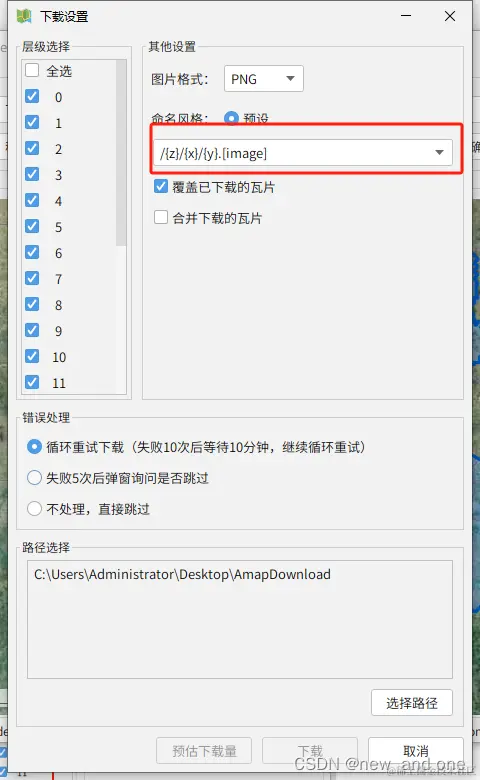Screen dimensions: 480x780
Task: Select the 预设 preset radio button
Action: (231, 118)
